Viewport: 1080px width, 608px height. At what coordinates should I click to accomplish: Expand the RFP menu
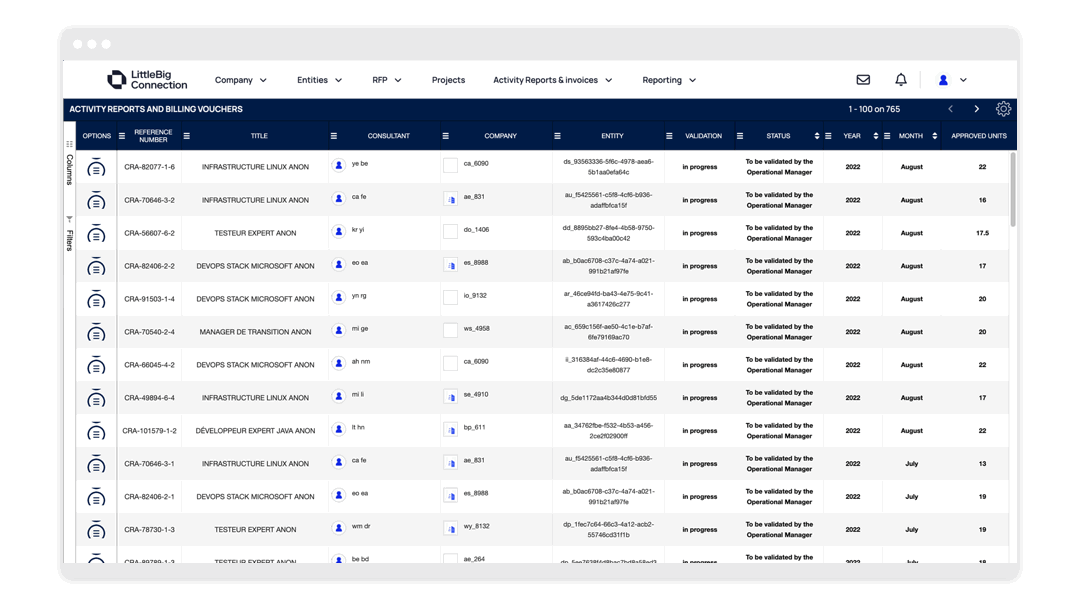click(x=386, y=80)
